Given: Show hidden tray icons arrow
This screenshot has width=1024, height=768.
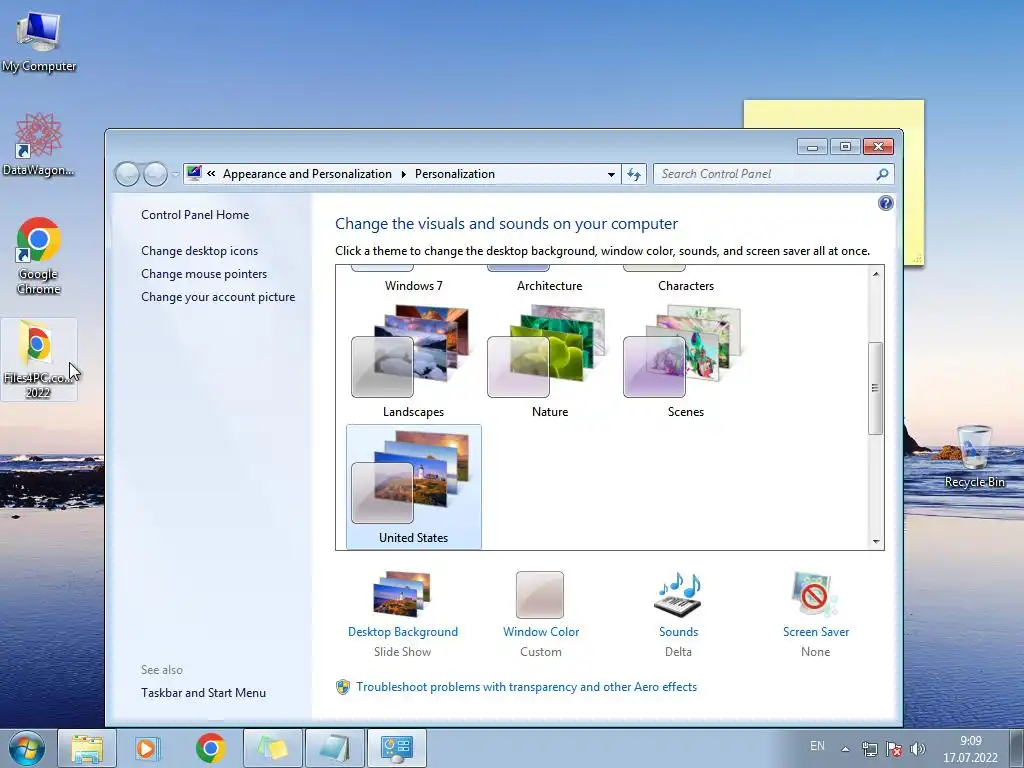Looking at the screenshot, I should click(845, 749).
